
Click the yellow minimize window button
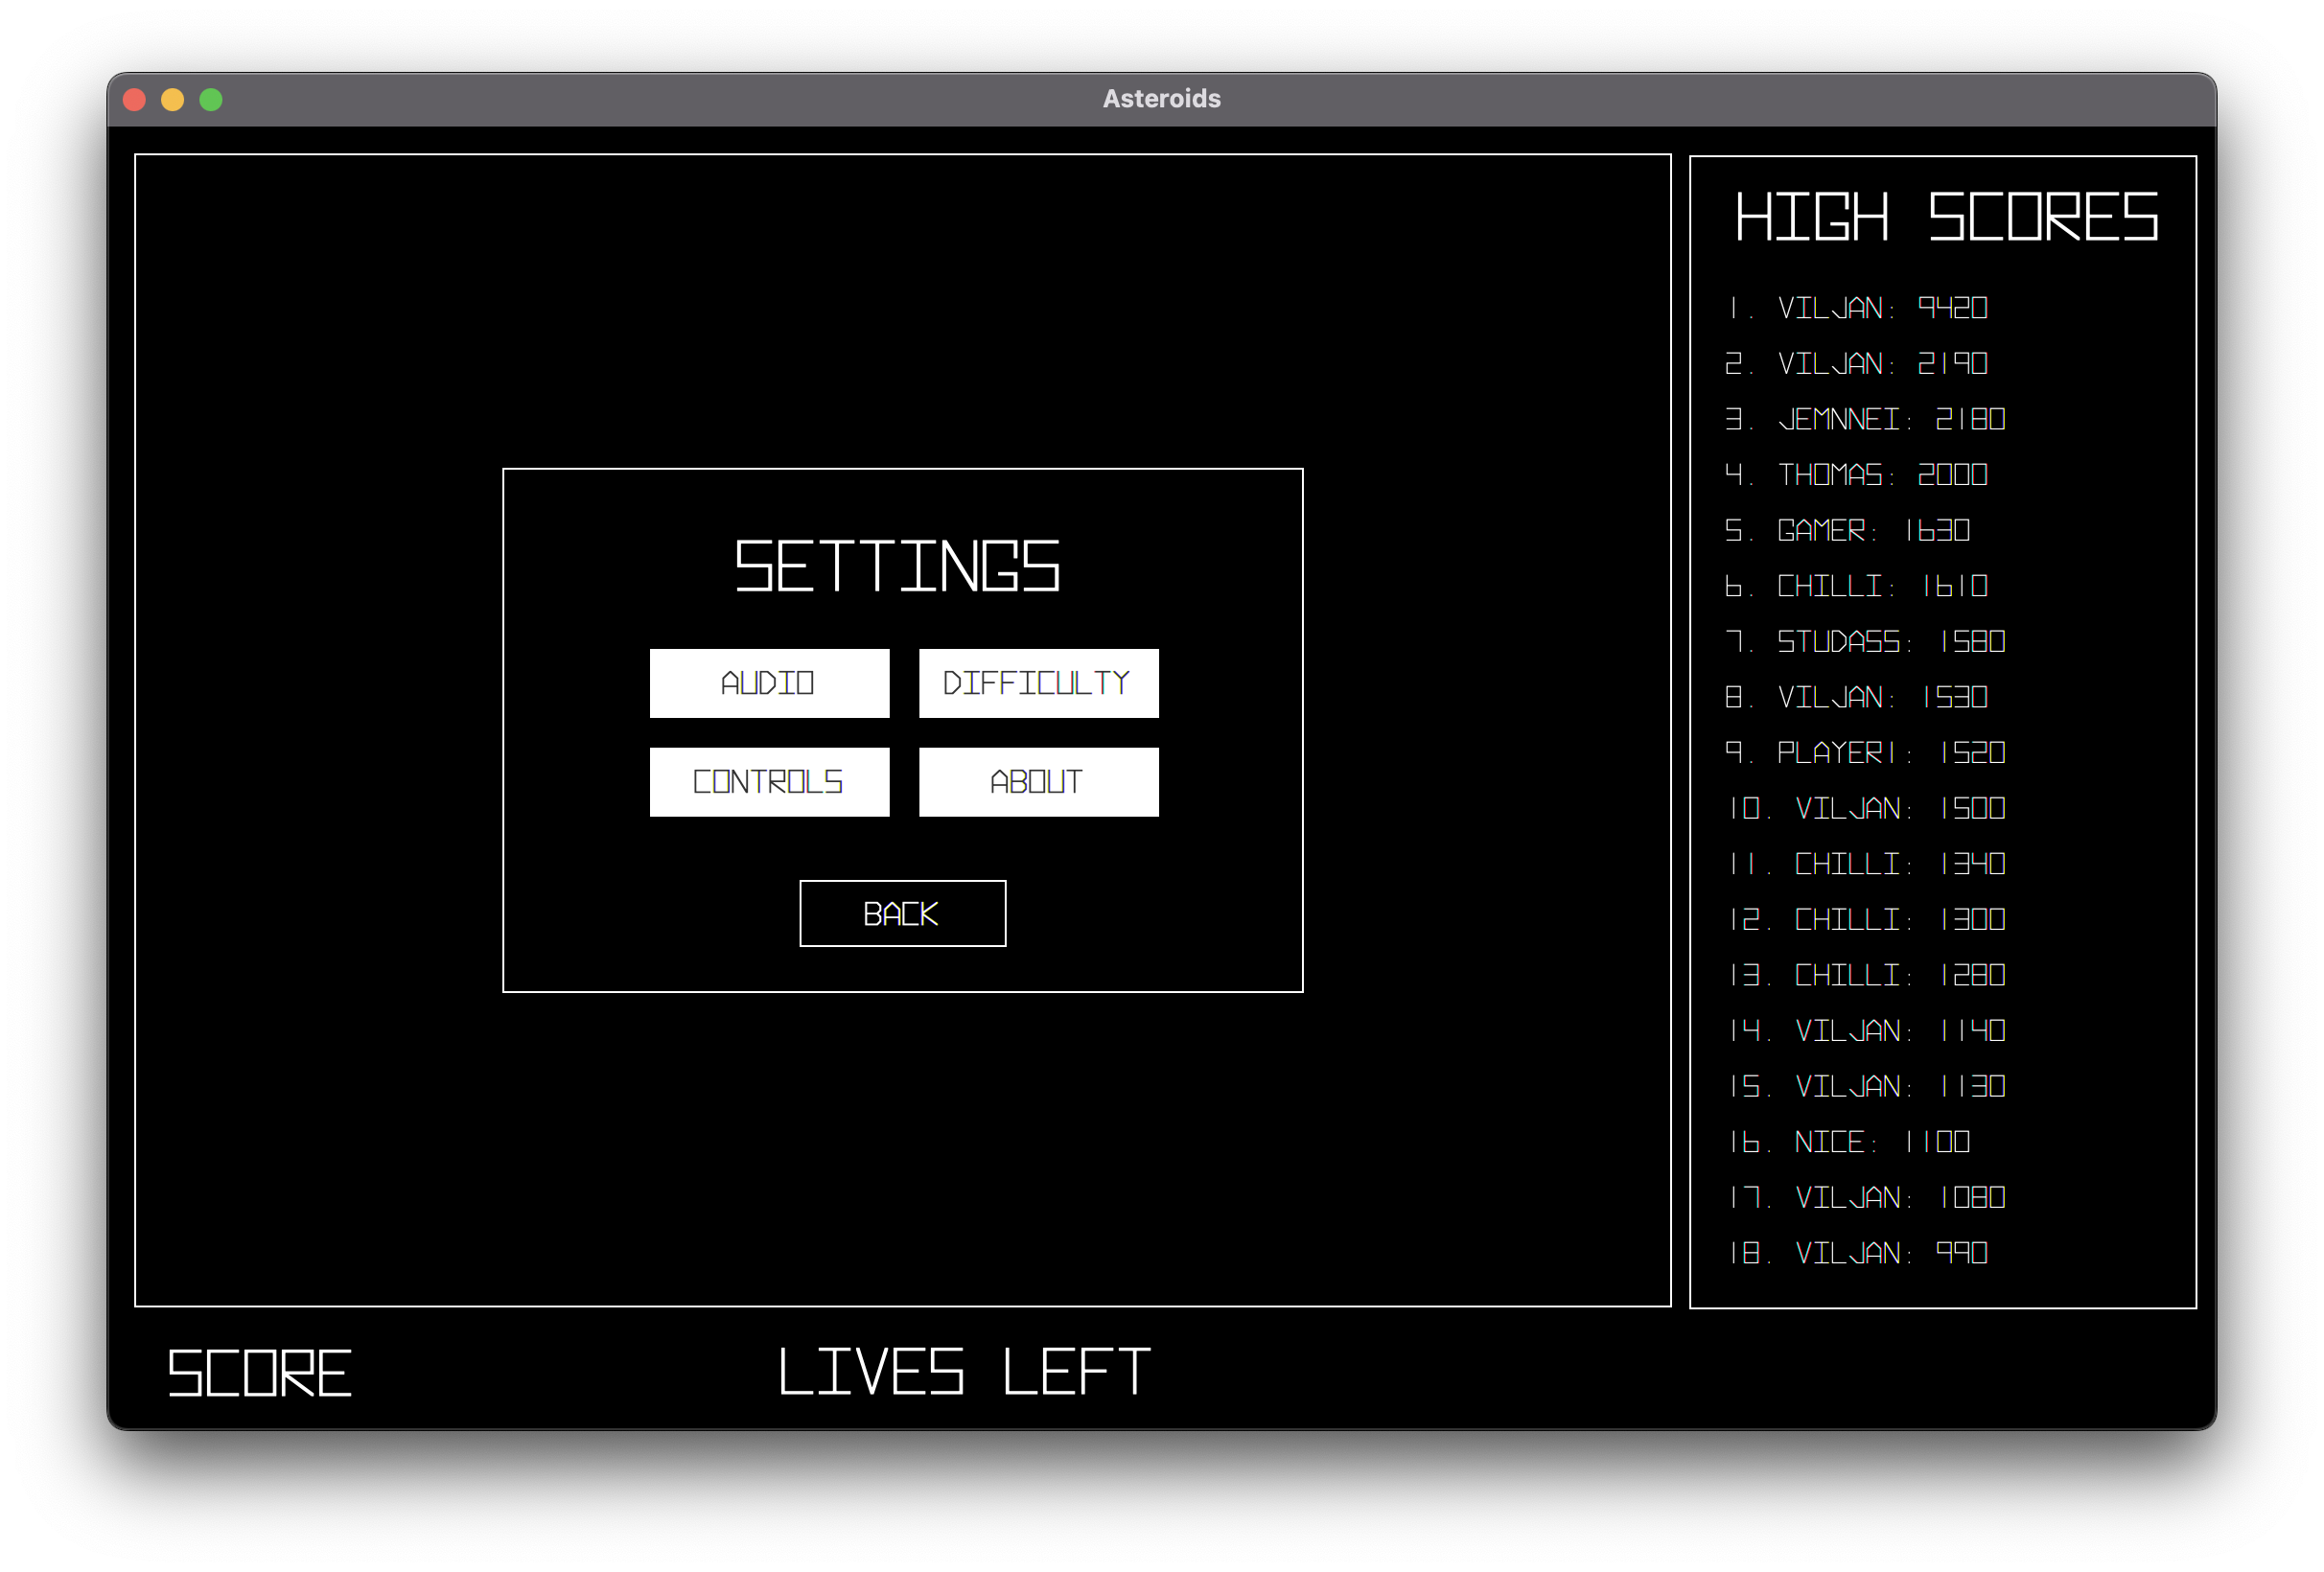pos(172,99)
